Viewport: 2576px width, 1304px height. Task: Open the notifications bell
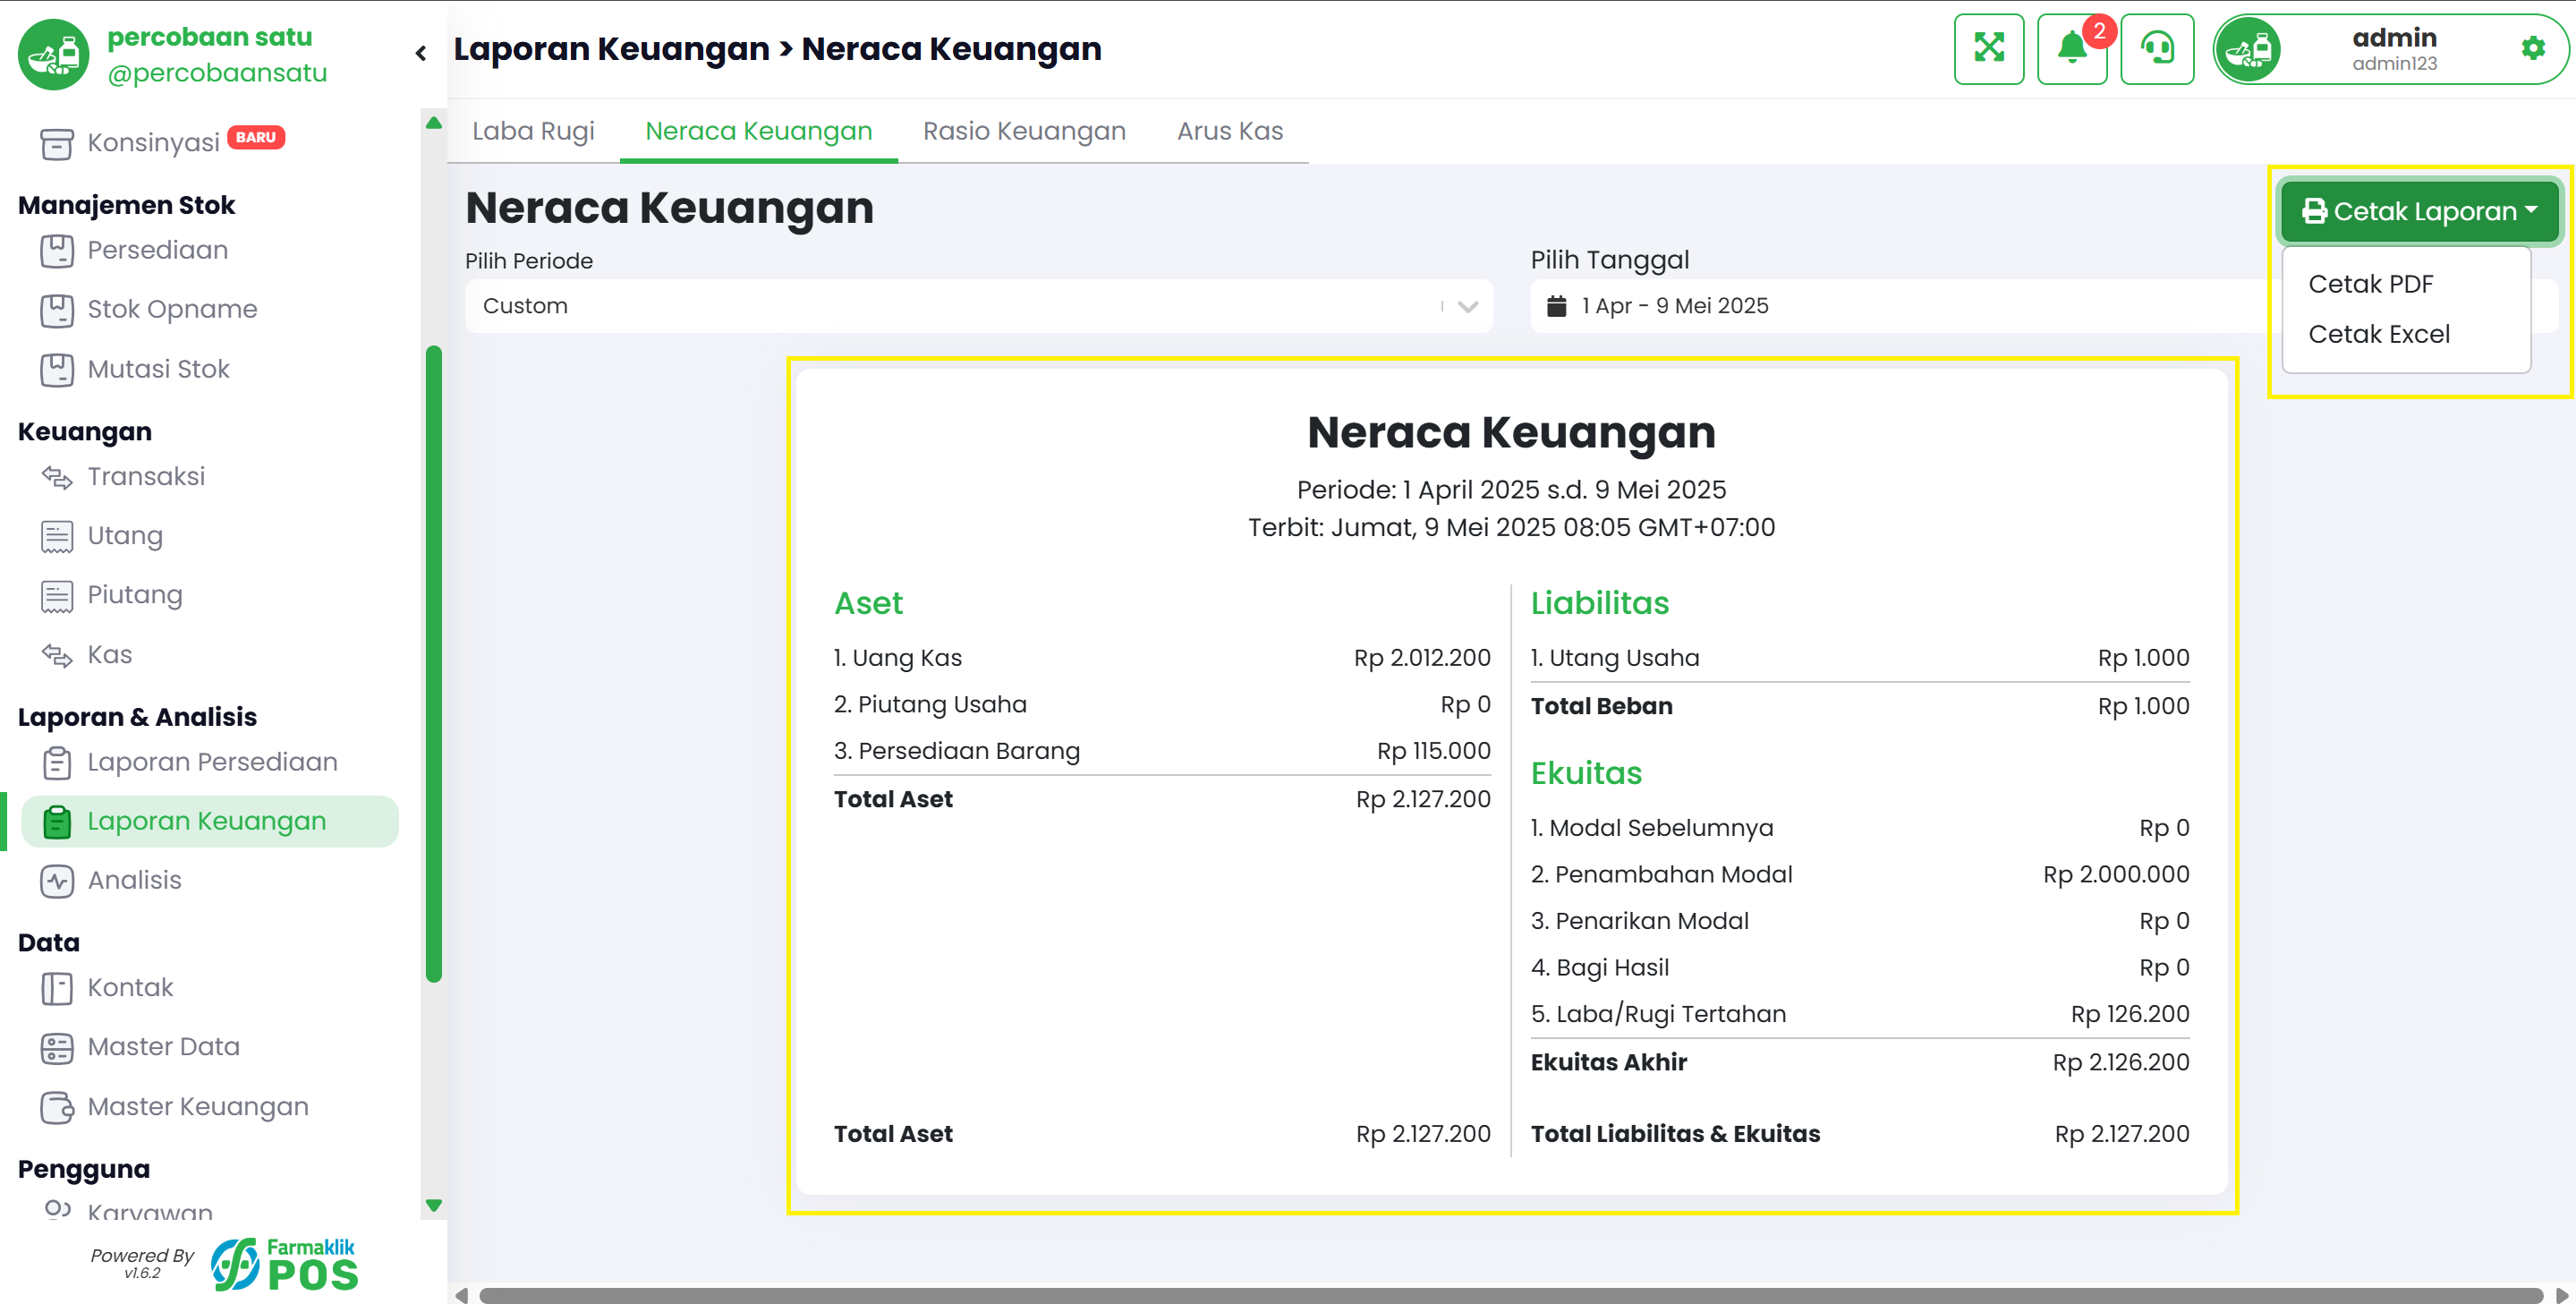2072,49
